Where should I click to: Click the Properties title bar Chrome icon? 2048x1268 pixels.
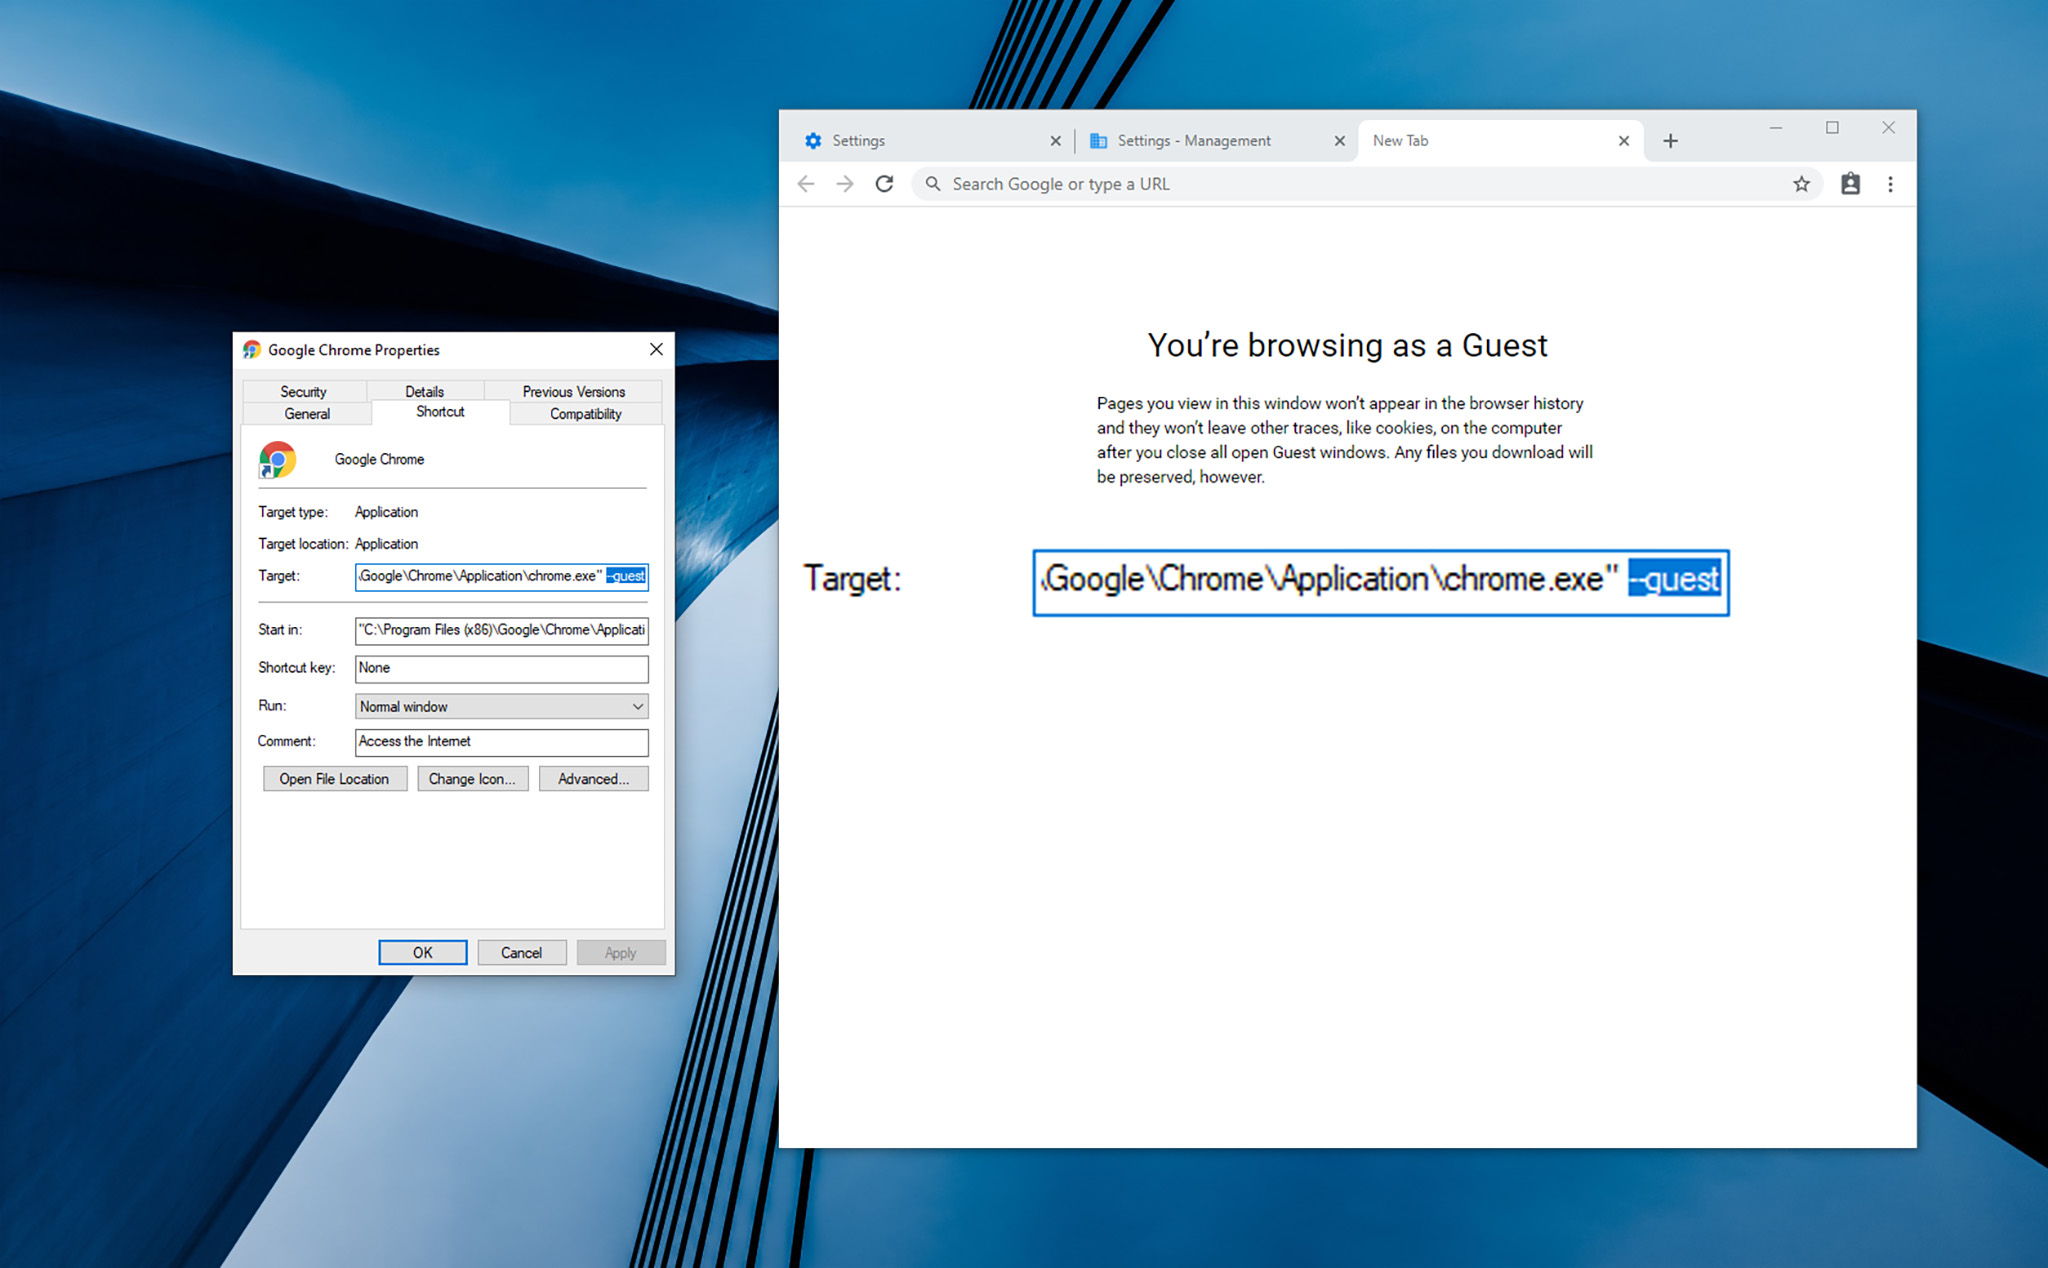[x=252, y=349]
